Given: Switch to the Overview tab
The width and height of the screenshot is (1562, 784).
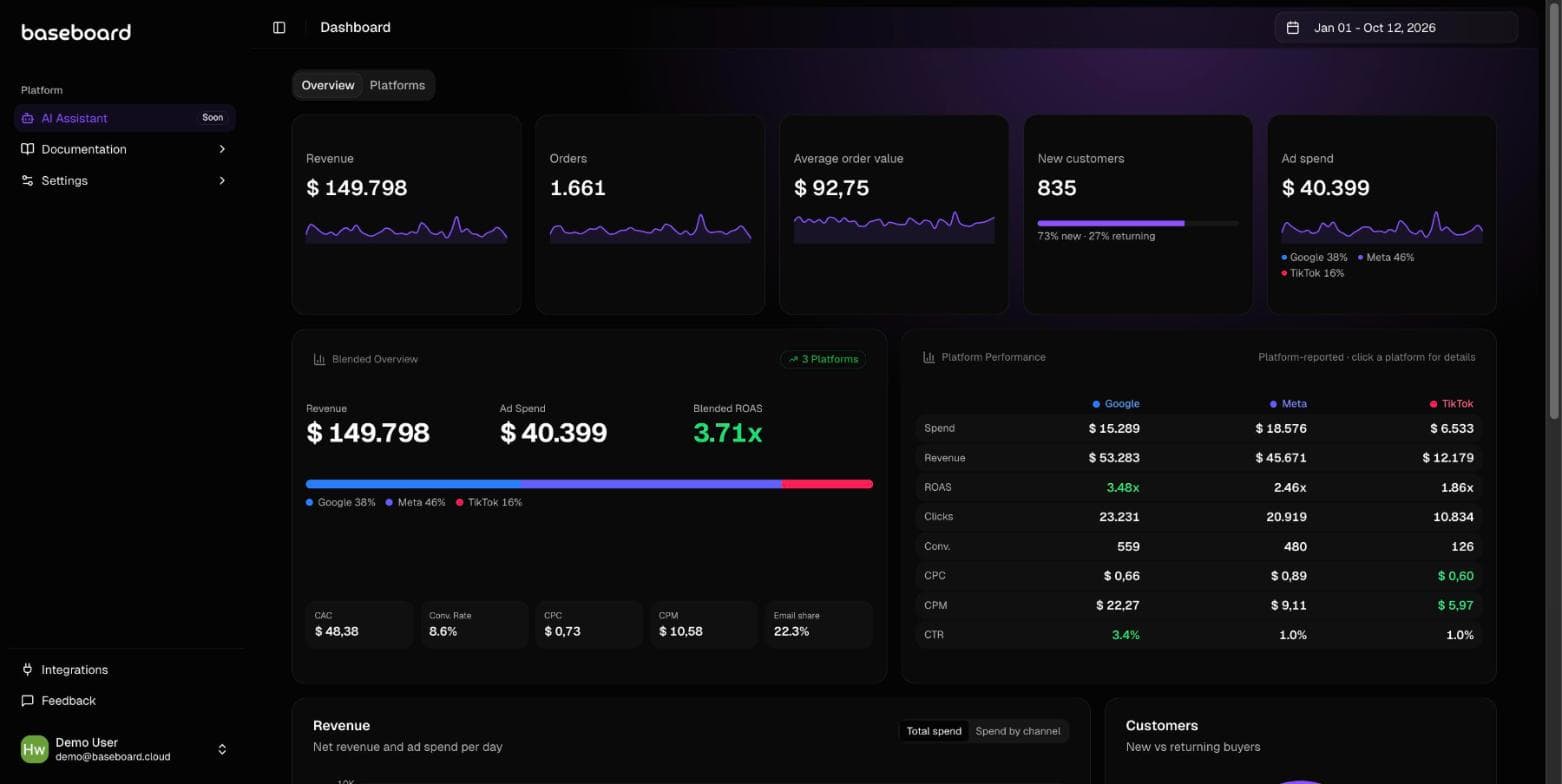Looking at the screenshot, I should point(328,85).
